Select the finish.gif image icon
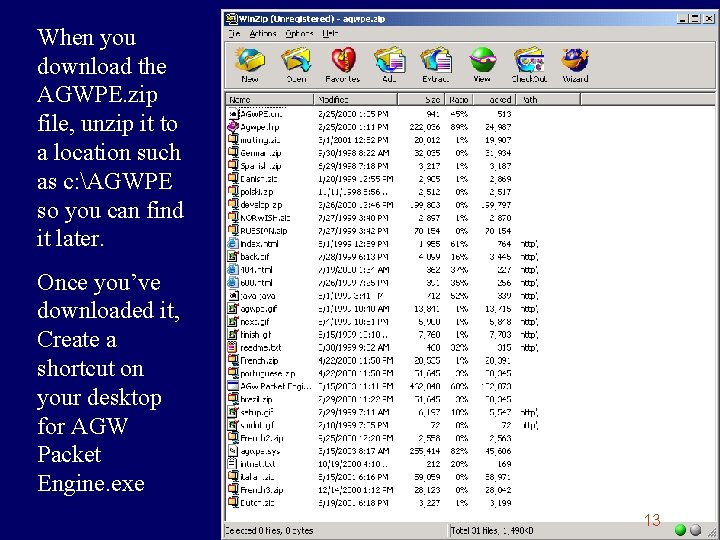This screenshot has width=720, height=540. click(x=233, y=334)
